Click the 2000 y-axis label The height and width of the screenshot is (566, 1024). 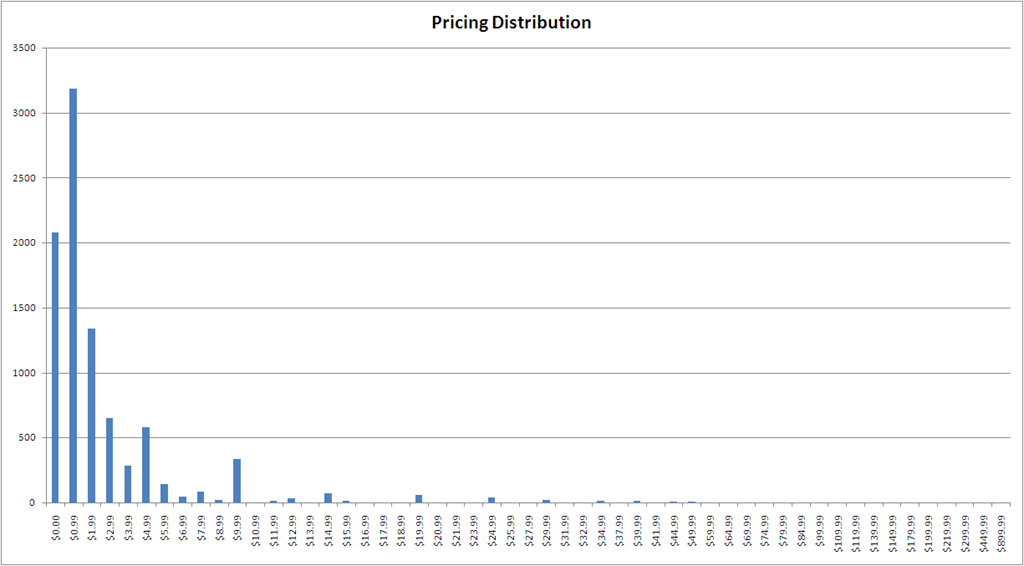[x=27, y=243]
